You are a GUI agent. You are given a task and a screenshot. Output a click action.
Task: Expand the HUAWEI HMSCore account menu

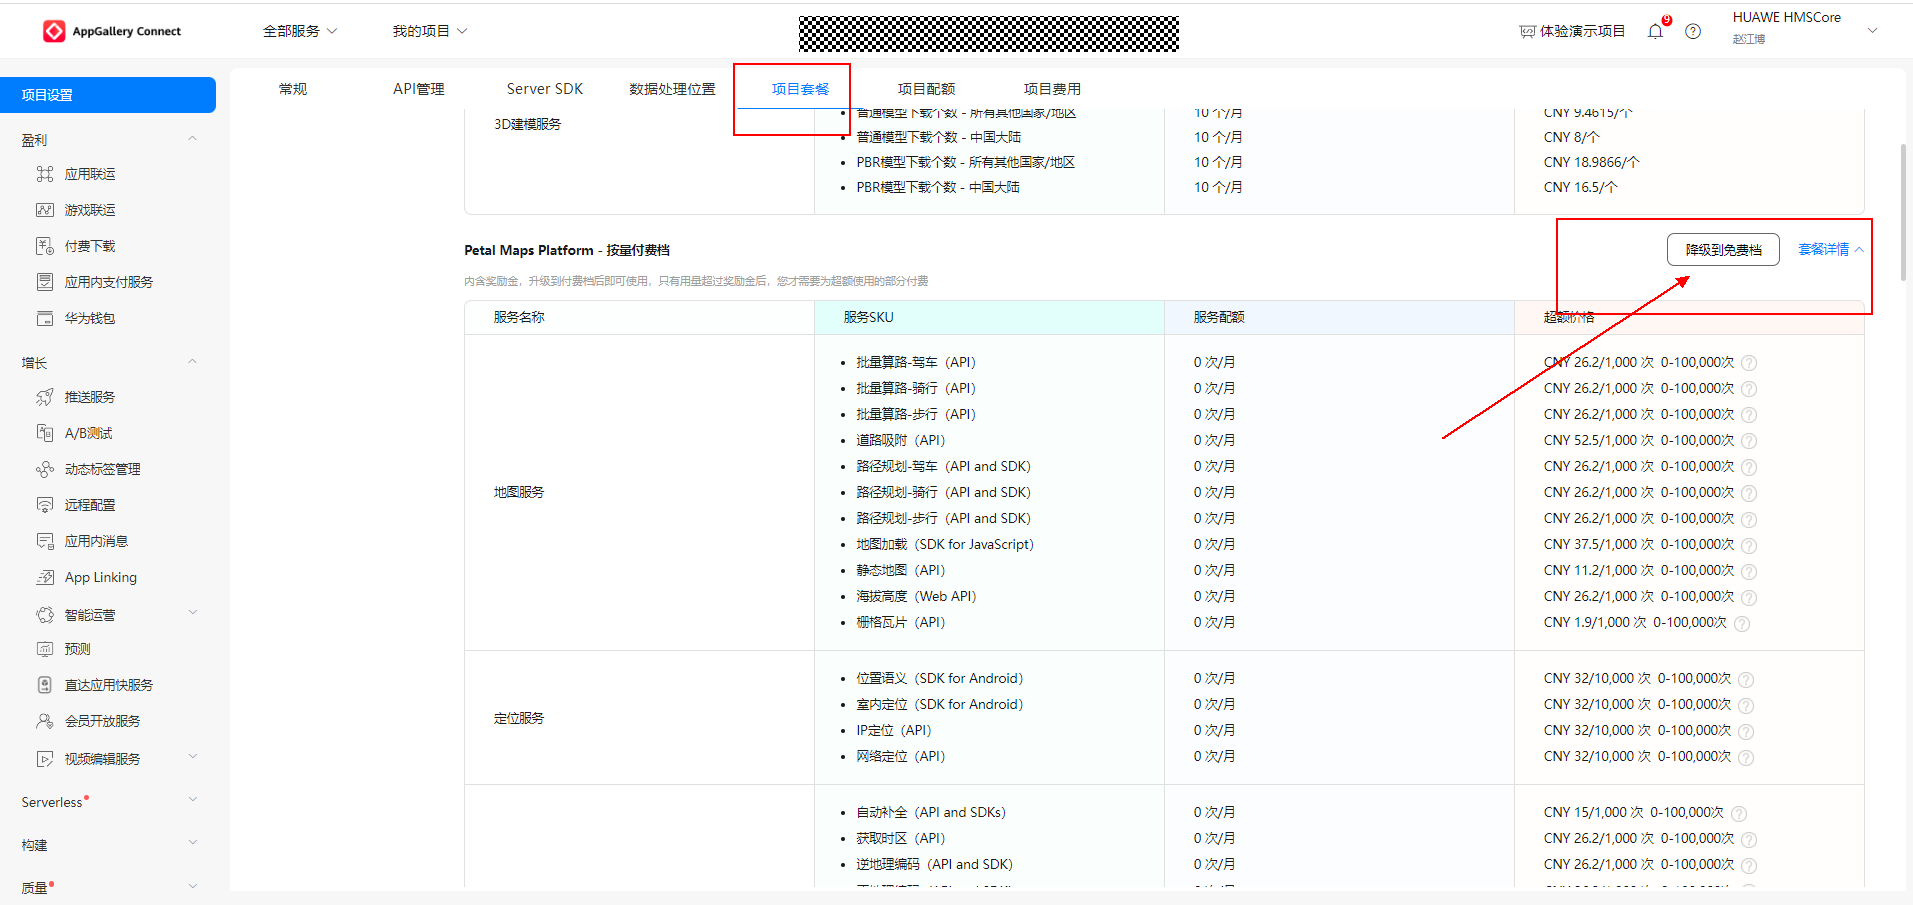tap(1873, 31)
